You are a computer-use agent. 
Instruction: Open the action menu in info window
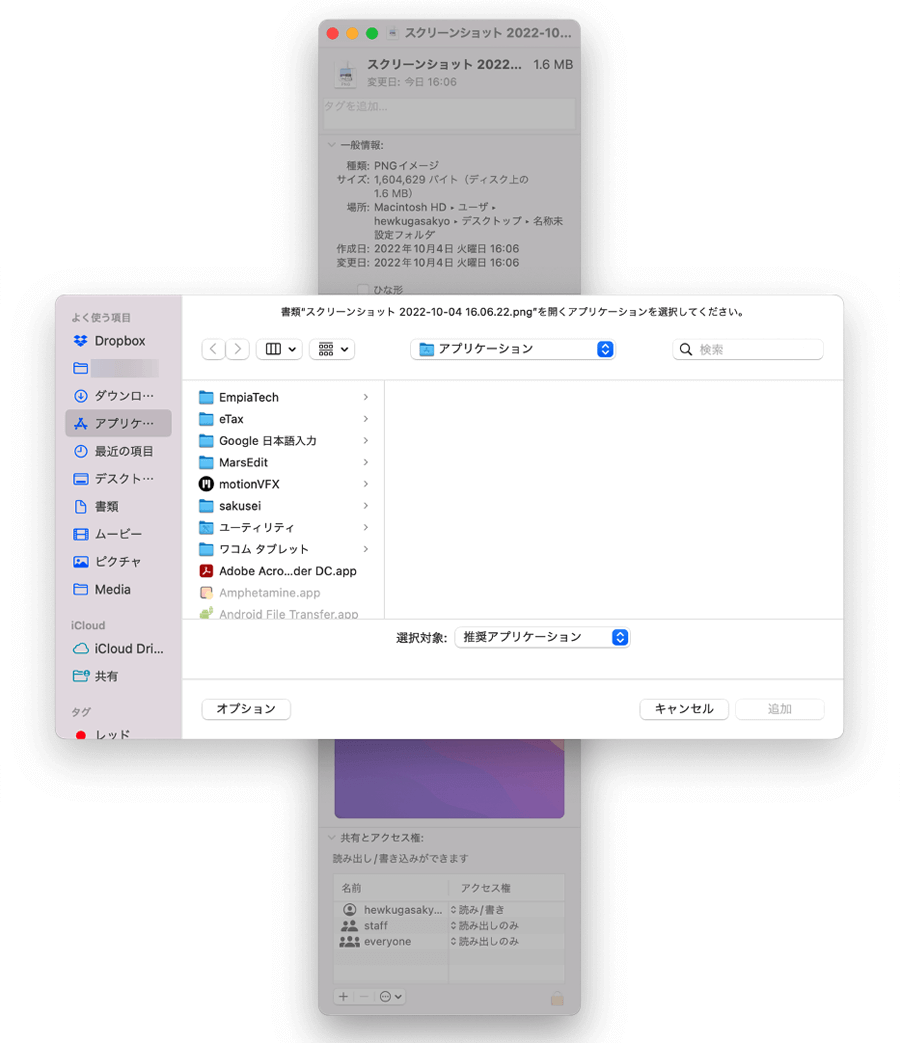coord(390,996)
